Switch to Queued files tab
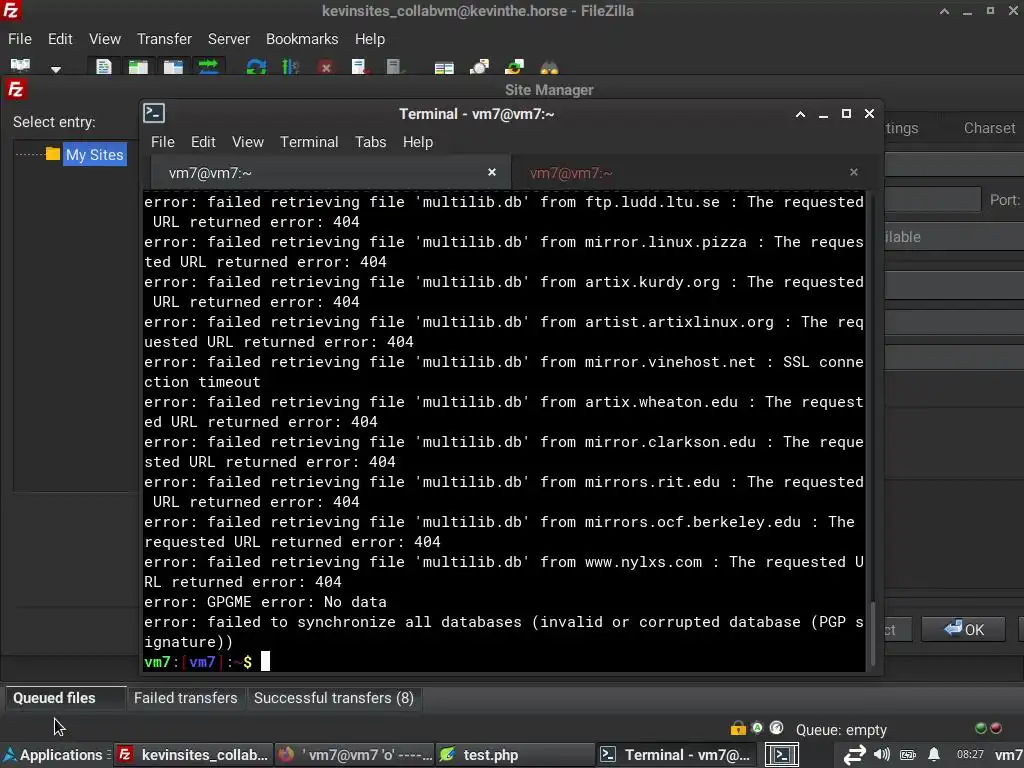 coord(54,697)
